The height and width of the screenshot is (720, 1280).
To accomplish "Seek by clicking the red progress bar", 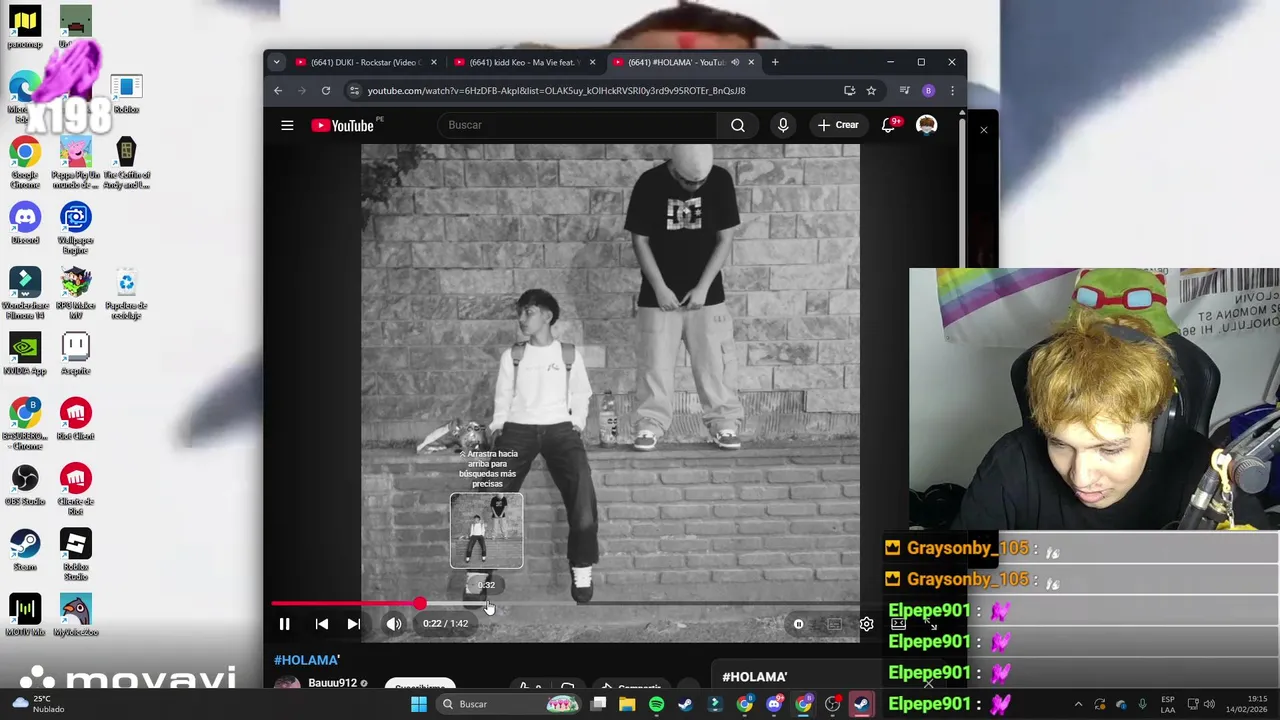I will 345,604.
